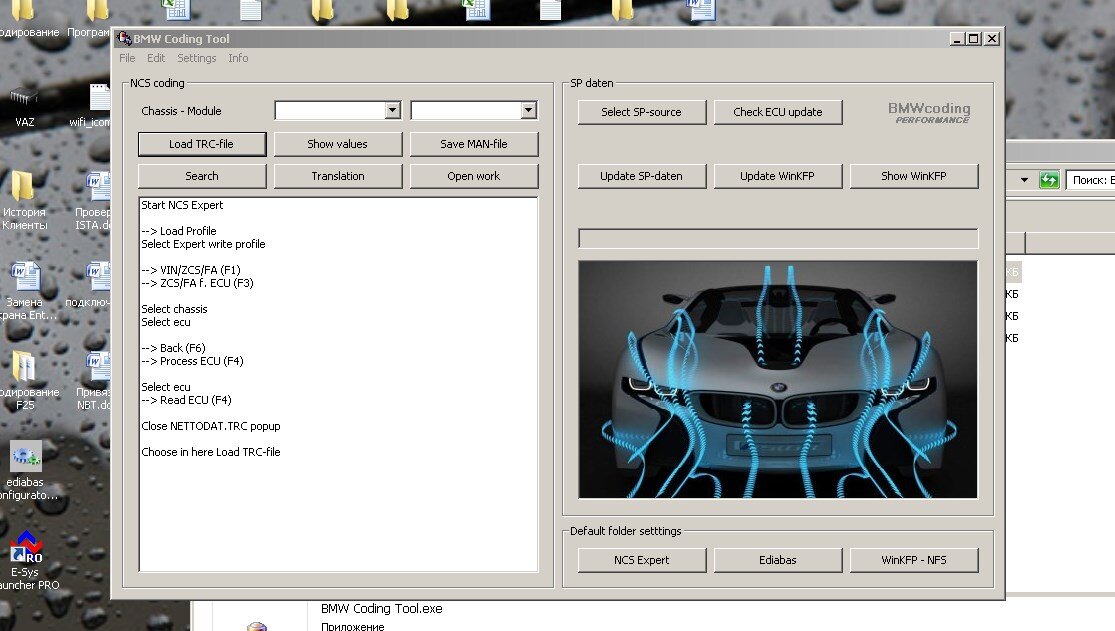Image resolution: width=1115 pixels, height=631 pixels.
Task: Open Ediabas default folder setting
Action: pyautogui.click(x=778, y=560)
